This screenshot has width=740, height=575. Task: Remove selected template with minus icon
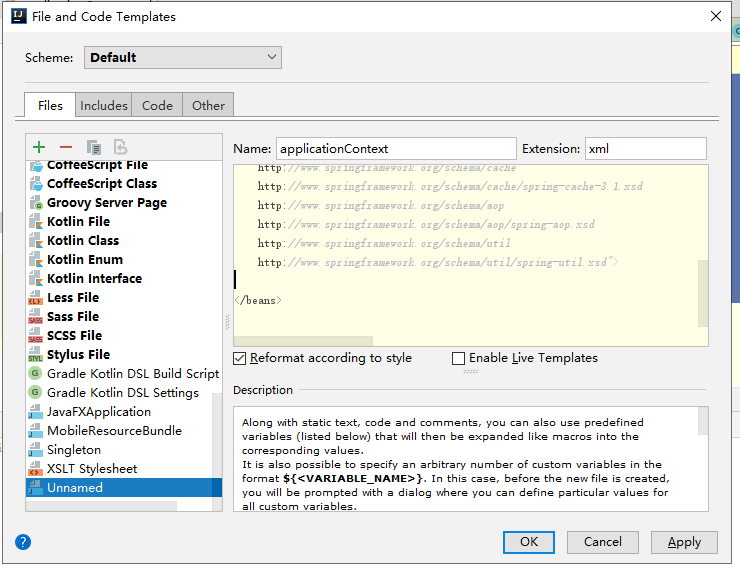(66, 147)
